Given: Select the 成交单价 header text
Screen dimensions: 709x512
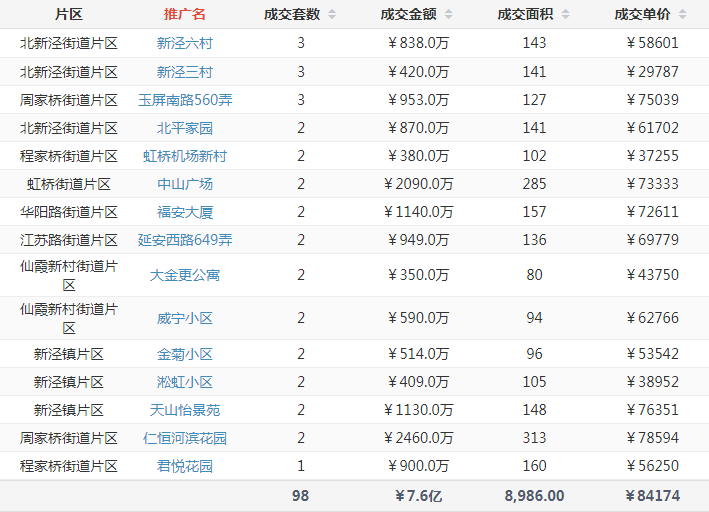Looking at the screenshot, I should pyautogui.click(x=642, y=14).
